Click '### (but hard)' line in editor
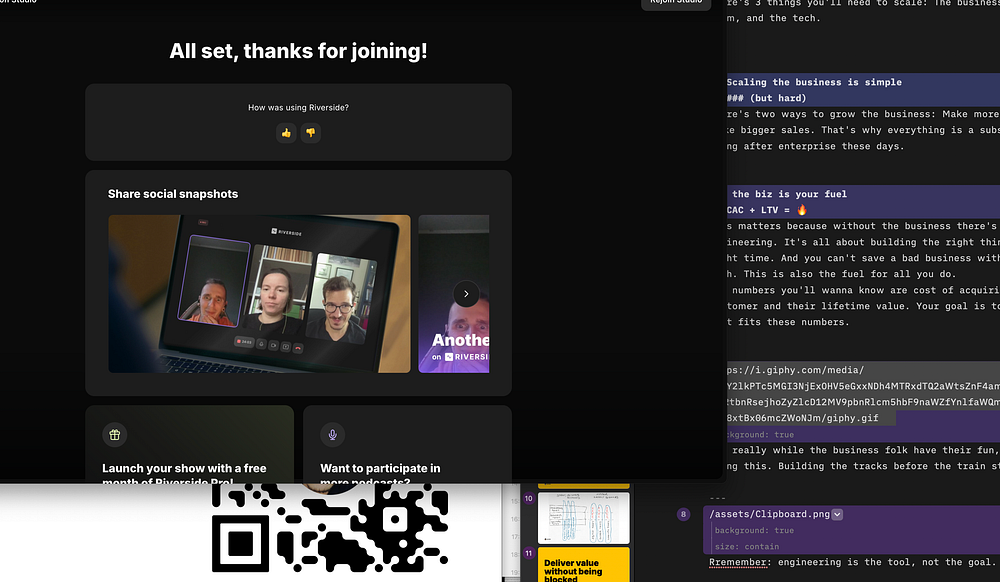The width and height of the screenshot is (1000, 582). (x=767, y=98)
